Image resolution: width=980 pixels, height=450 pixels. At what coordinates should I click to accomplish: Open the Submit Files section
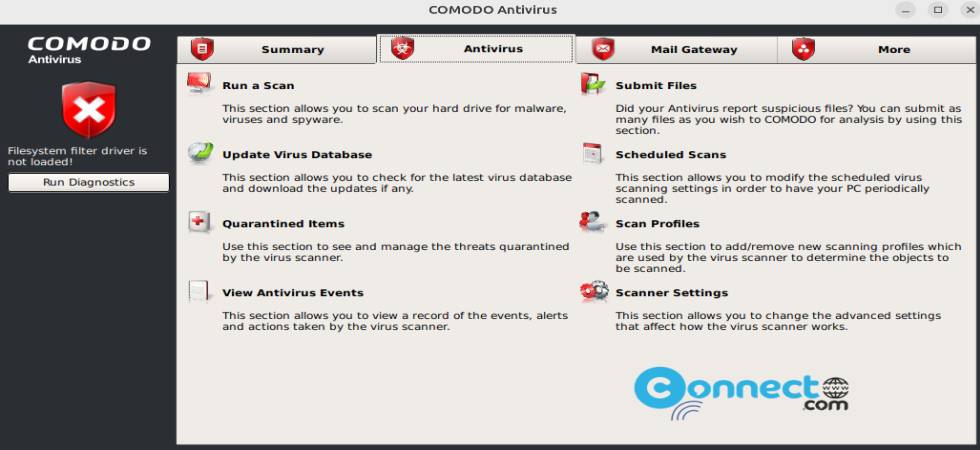pos(656,86)
